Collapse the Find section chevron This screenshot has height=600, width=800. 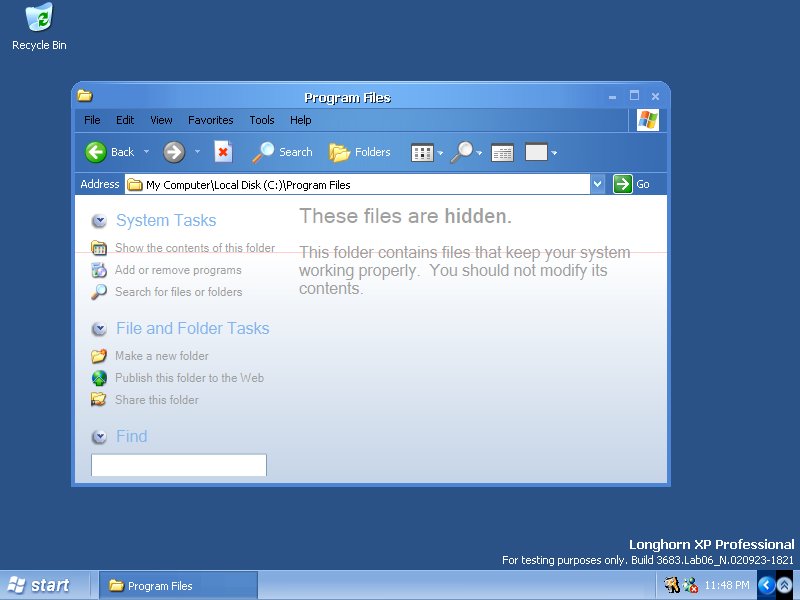click(99, 437)
